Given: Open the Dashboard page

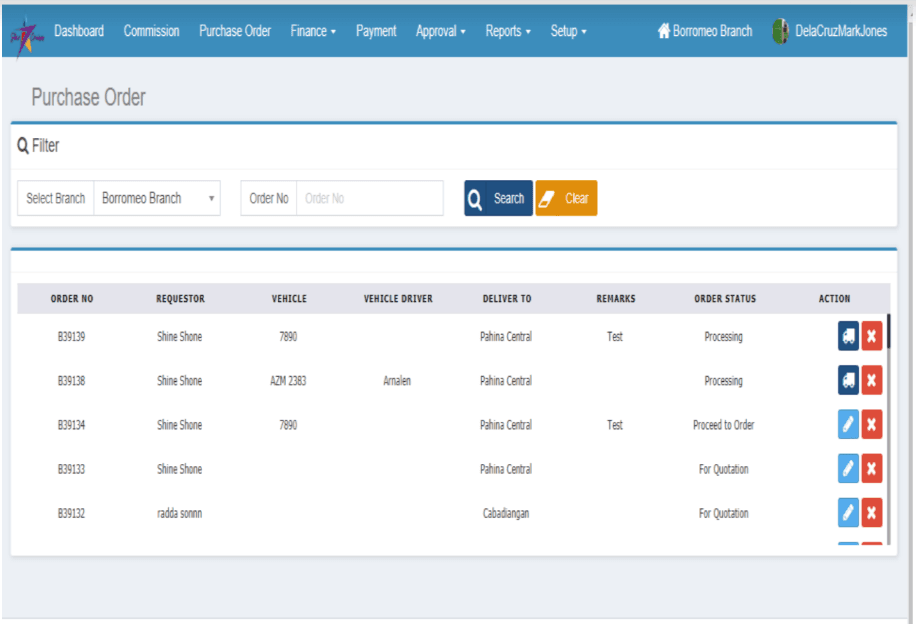Looking at the screenshot, I should (x=79, y=31).
